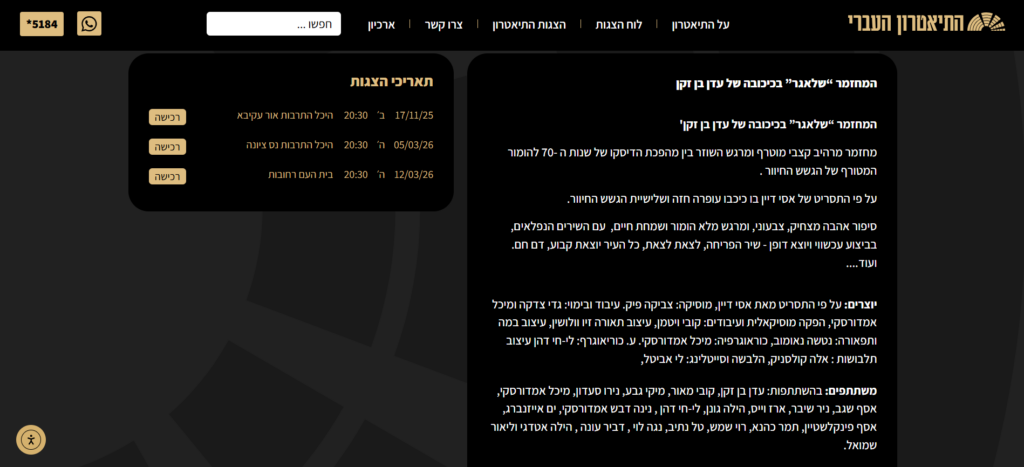The image size is (1024, 467).
Task: Call the *5184 phone button
Action: coord(42,24)
